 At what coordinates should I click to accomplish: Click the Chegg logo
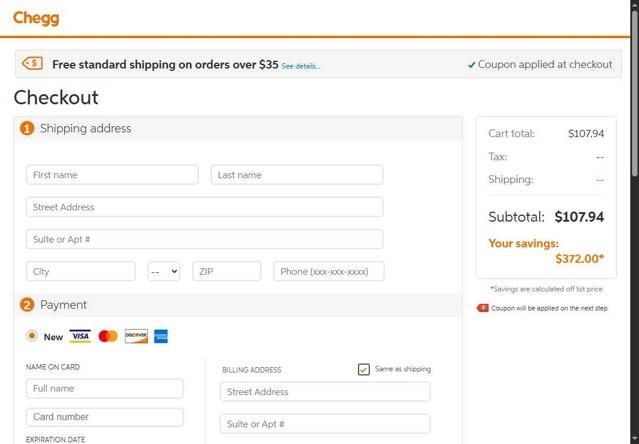coord(36,18)
